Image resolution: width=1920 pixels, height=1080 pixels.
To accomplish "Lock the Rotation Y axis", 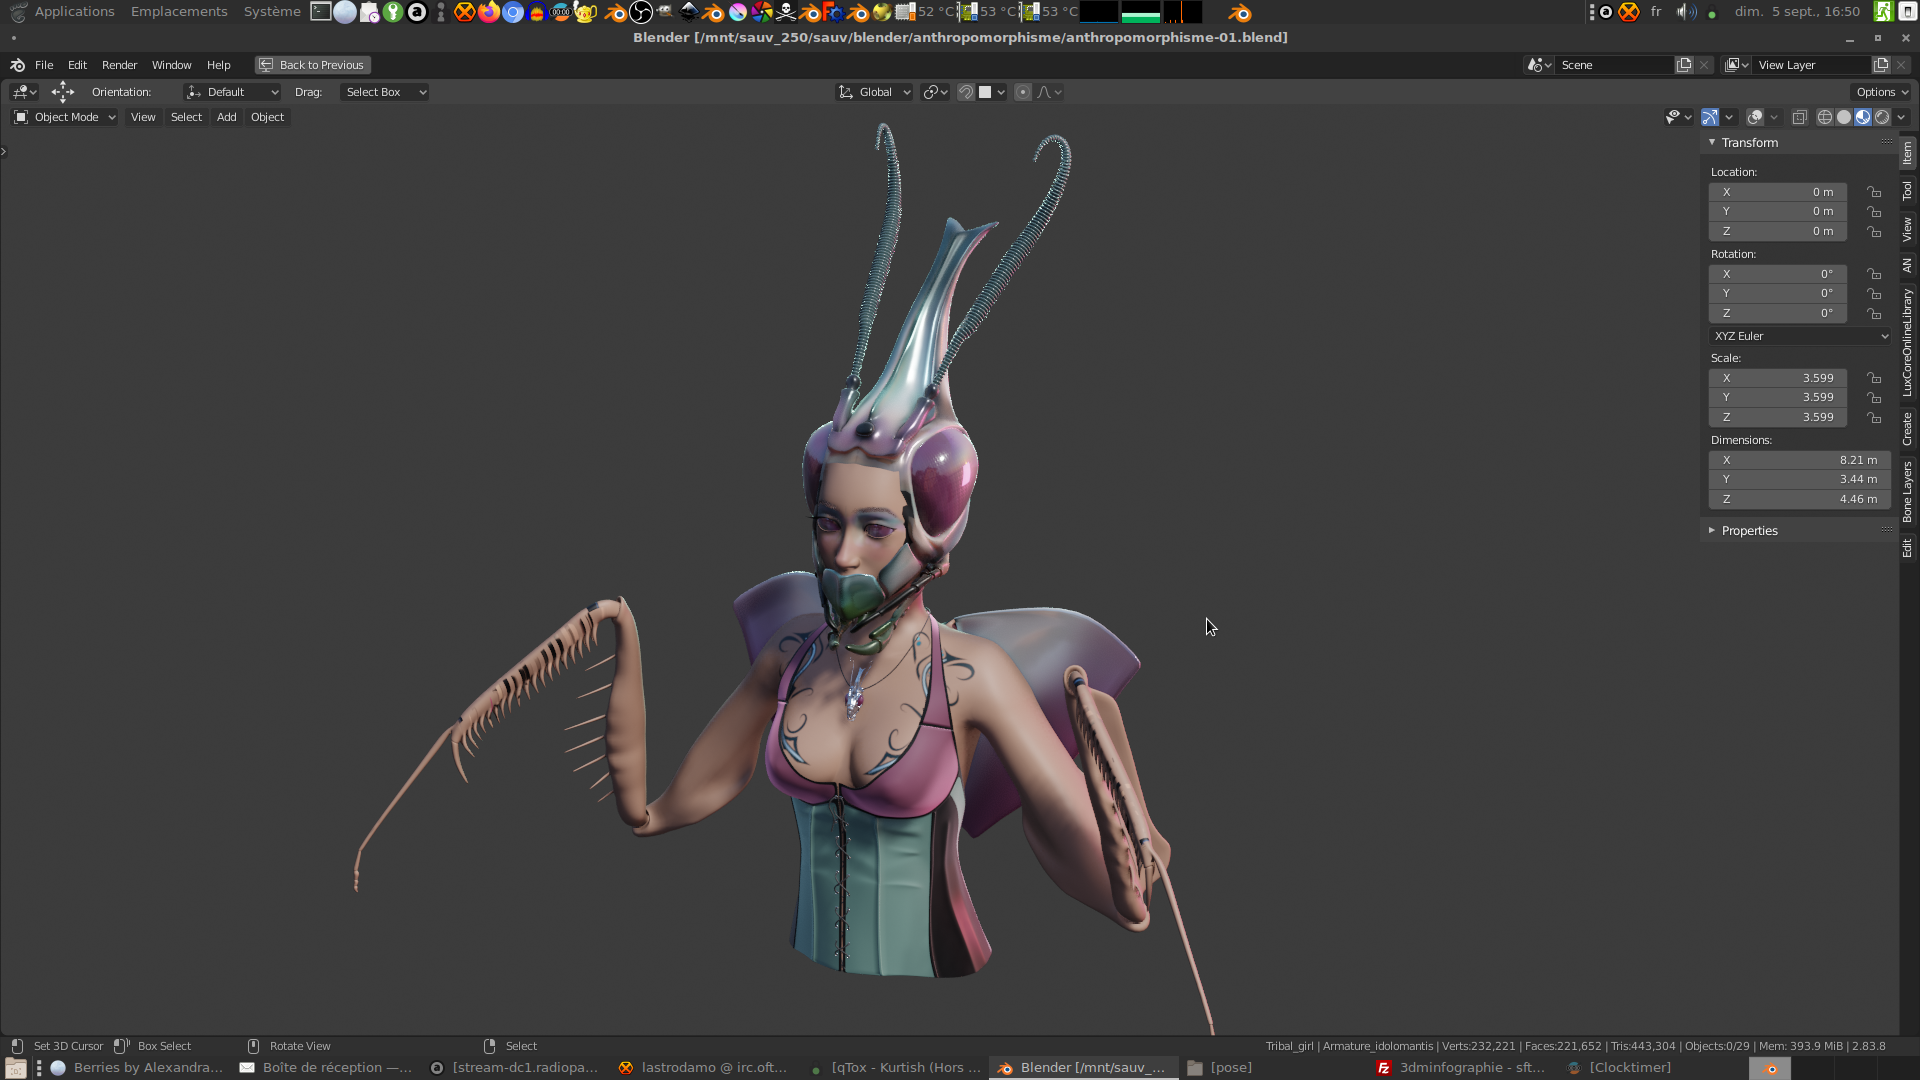I will pyautogui.click(x=1874, y=294).
